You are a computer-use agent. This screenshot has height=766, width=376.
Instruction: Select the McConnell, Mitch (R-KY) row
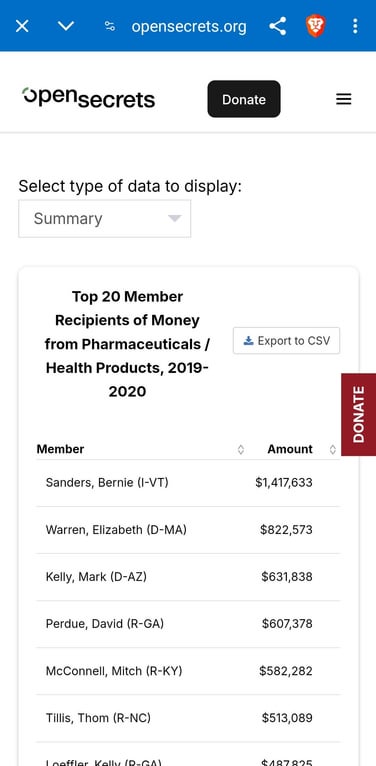coord(188,671)
